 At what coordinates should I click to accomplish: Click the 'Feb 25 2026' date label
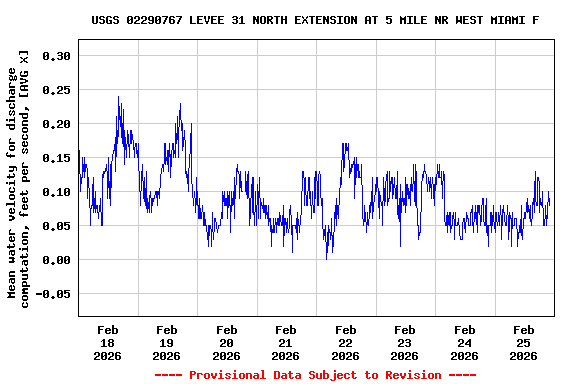click(523, 343)
